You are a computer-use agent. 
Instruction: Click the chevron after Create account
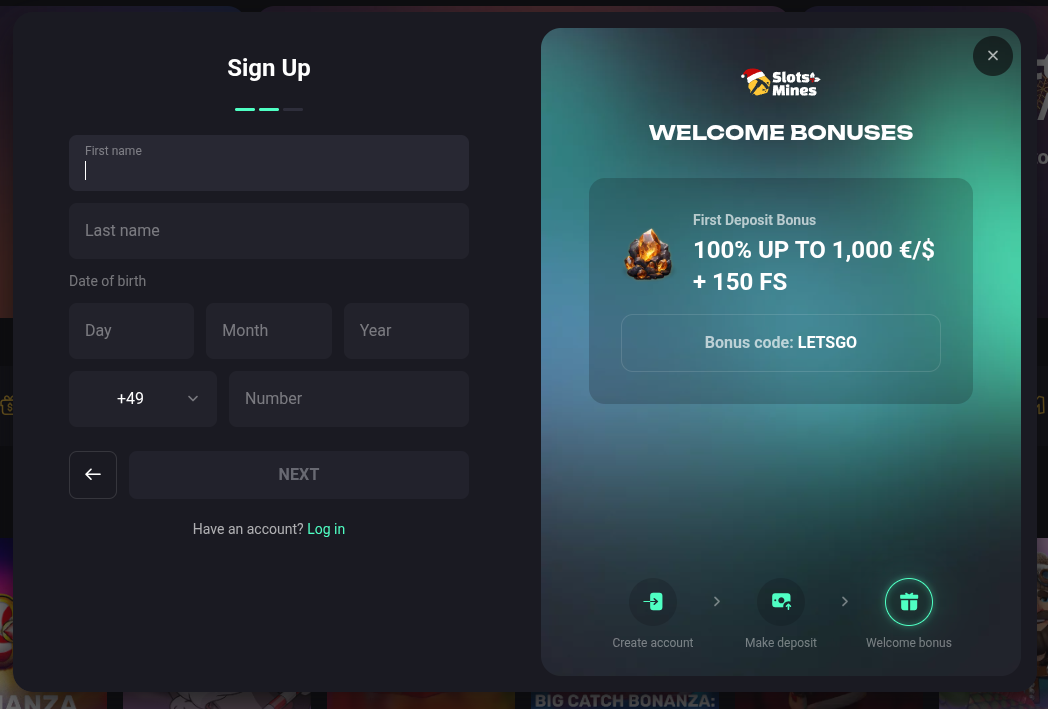pyautogui.click(x=716, y=601)
